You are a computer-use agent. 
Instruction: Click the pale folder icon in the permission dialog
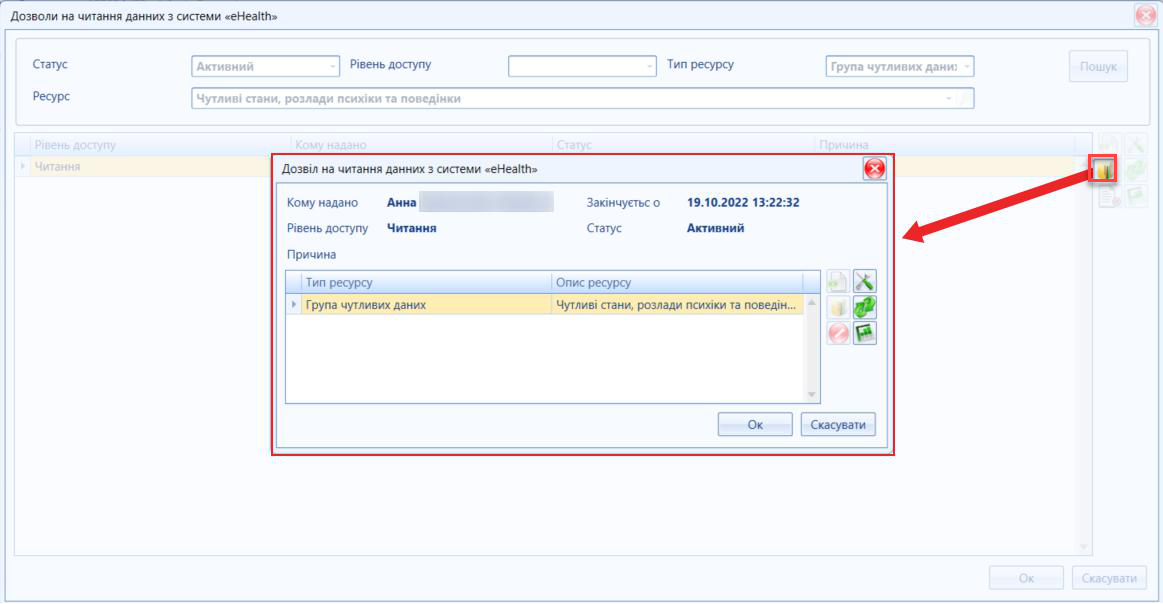(838, 307)
